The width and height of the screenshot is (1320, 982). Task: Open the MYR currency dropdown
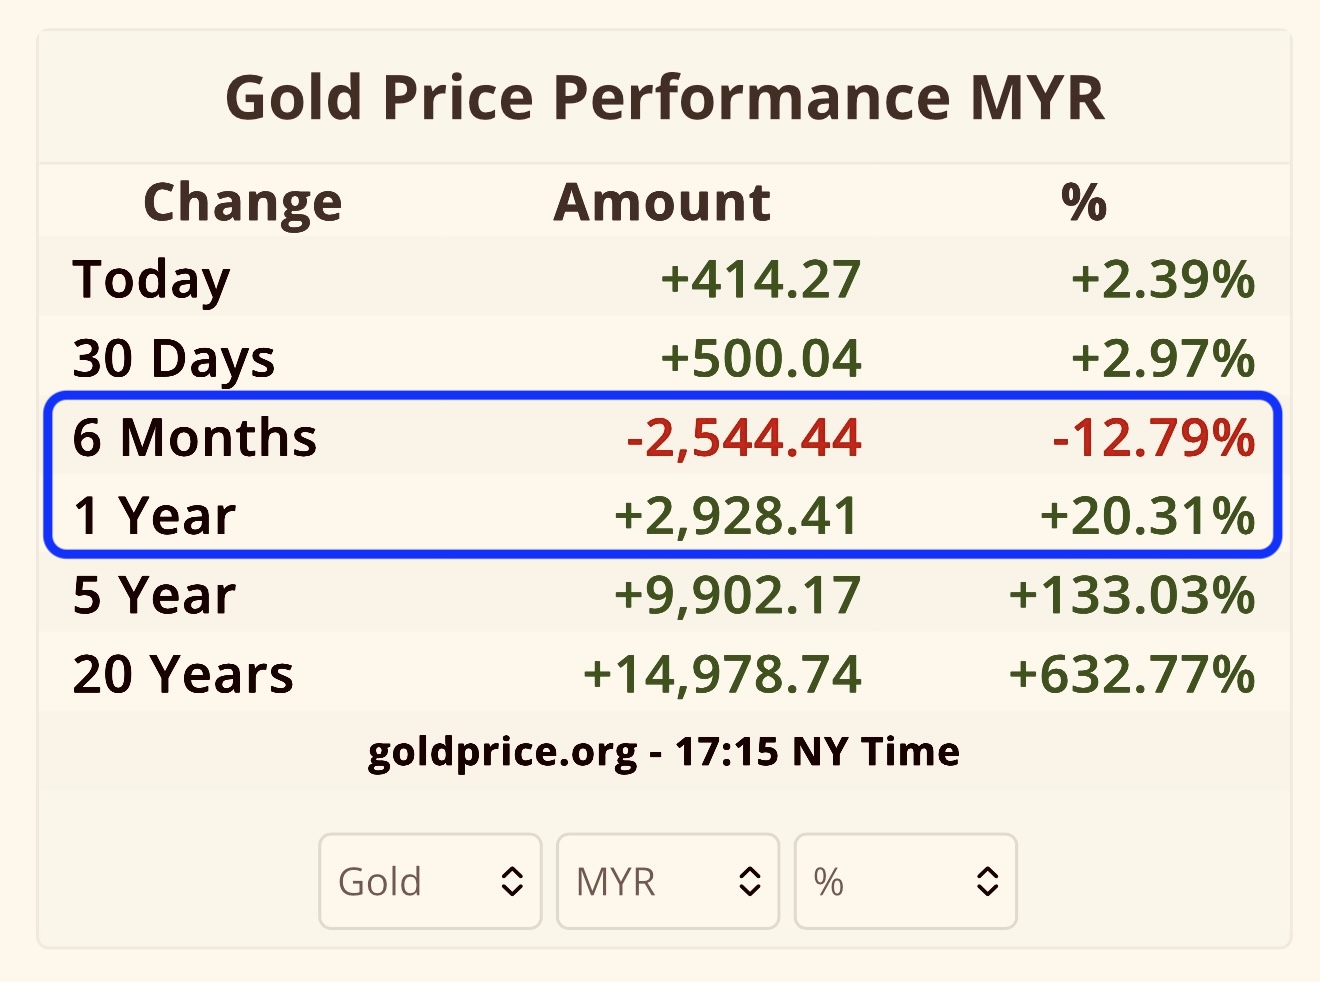[x=668, y=881]
